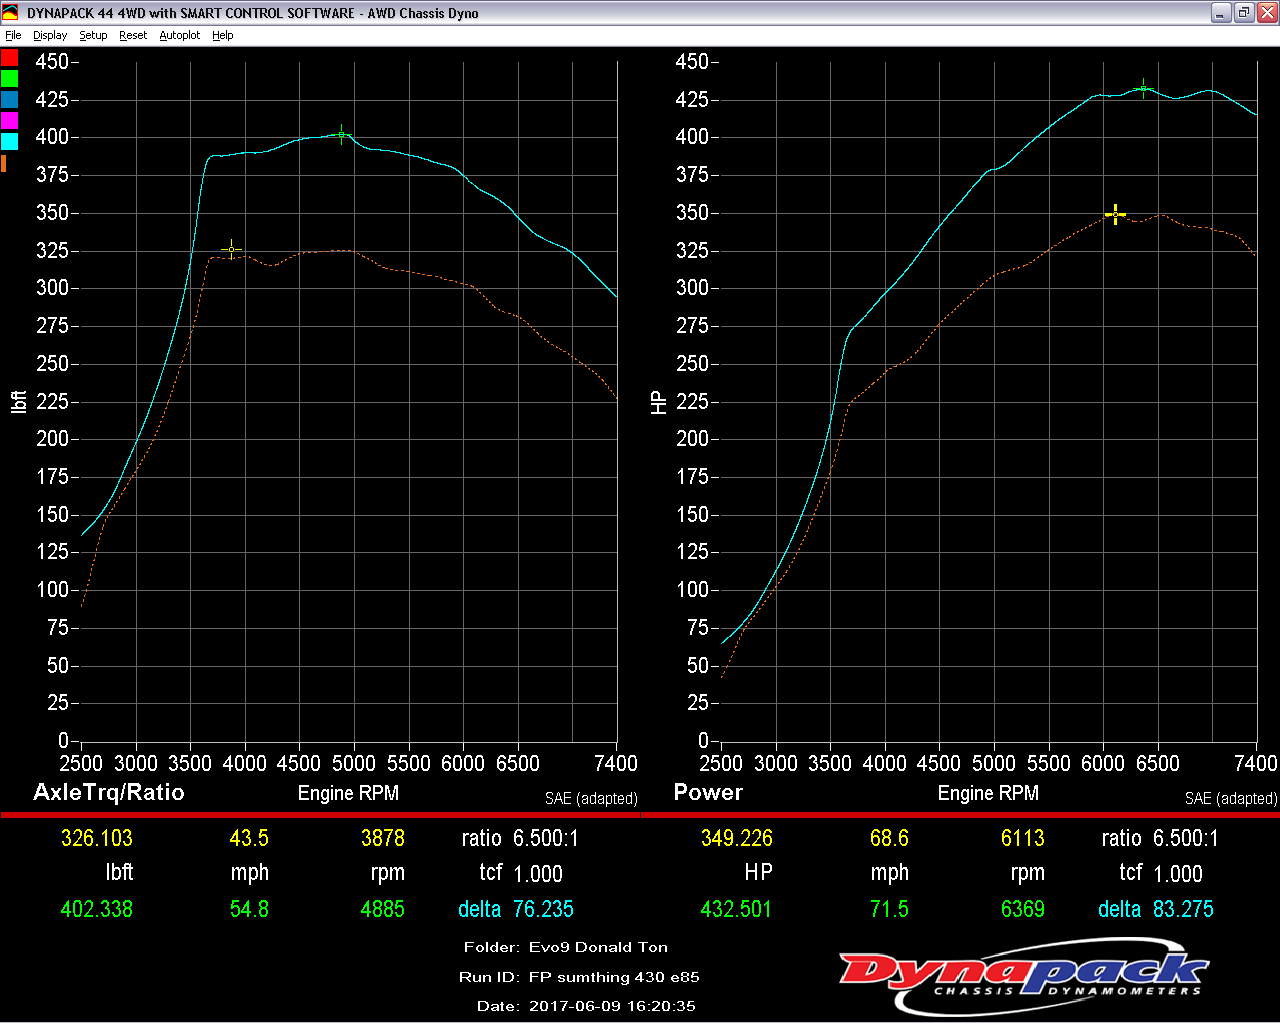Click green peak marker on torque curve

click(x=342, y=134)
